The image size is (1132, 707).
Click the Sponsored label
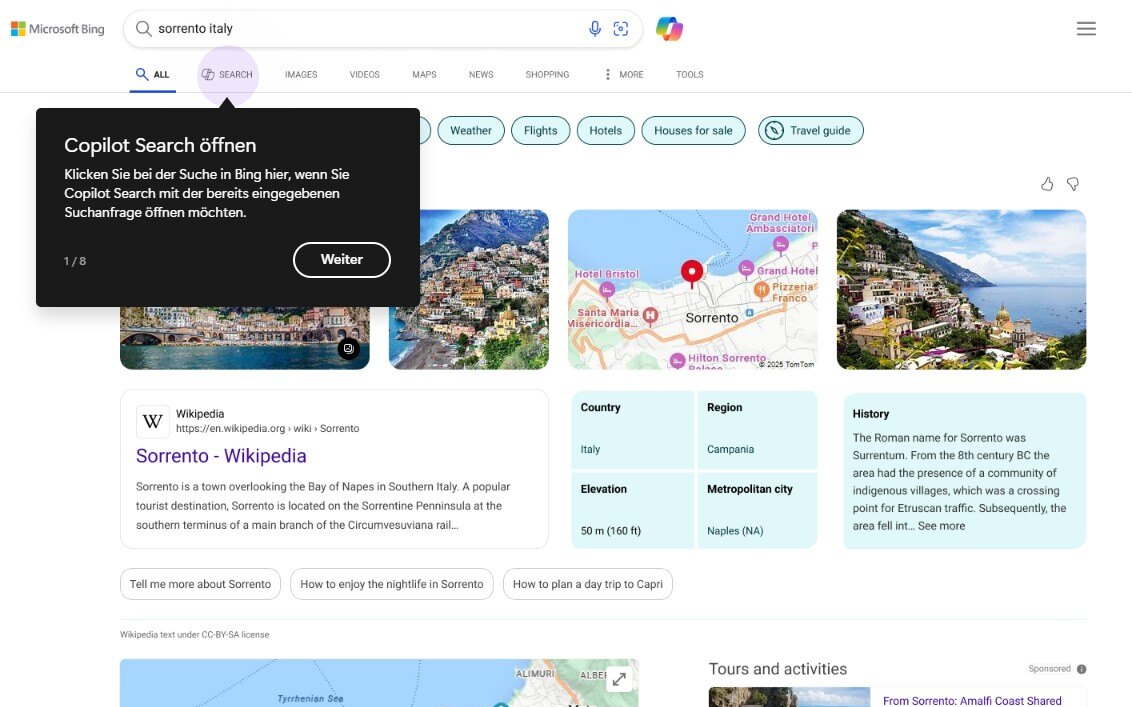click(x=1049, y=669)
